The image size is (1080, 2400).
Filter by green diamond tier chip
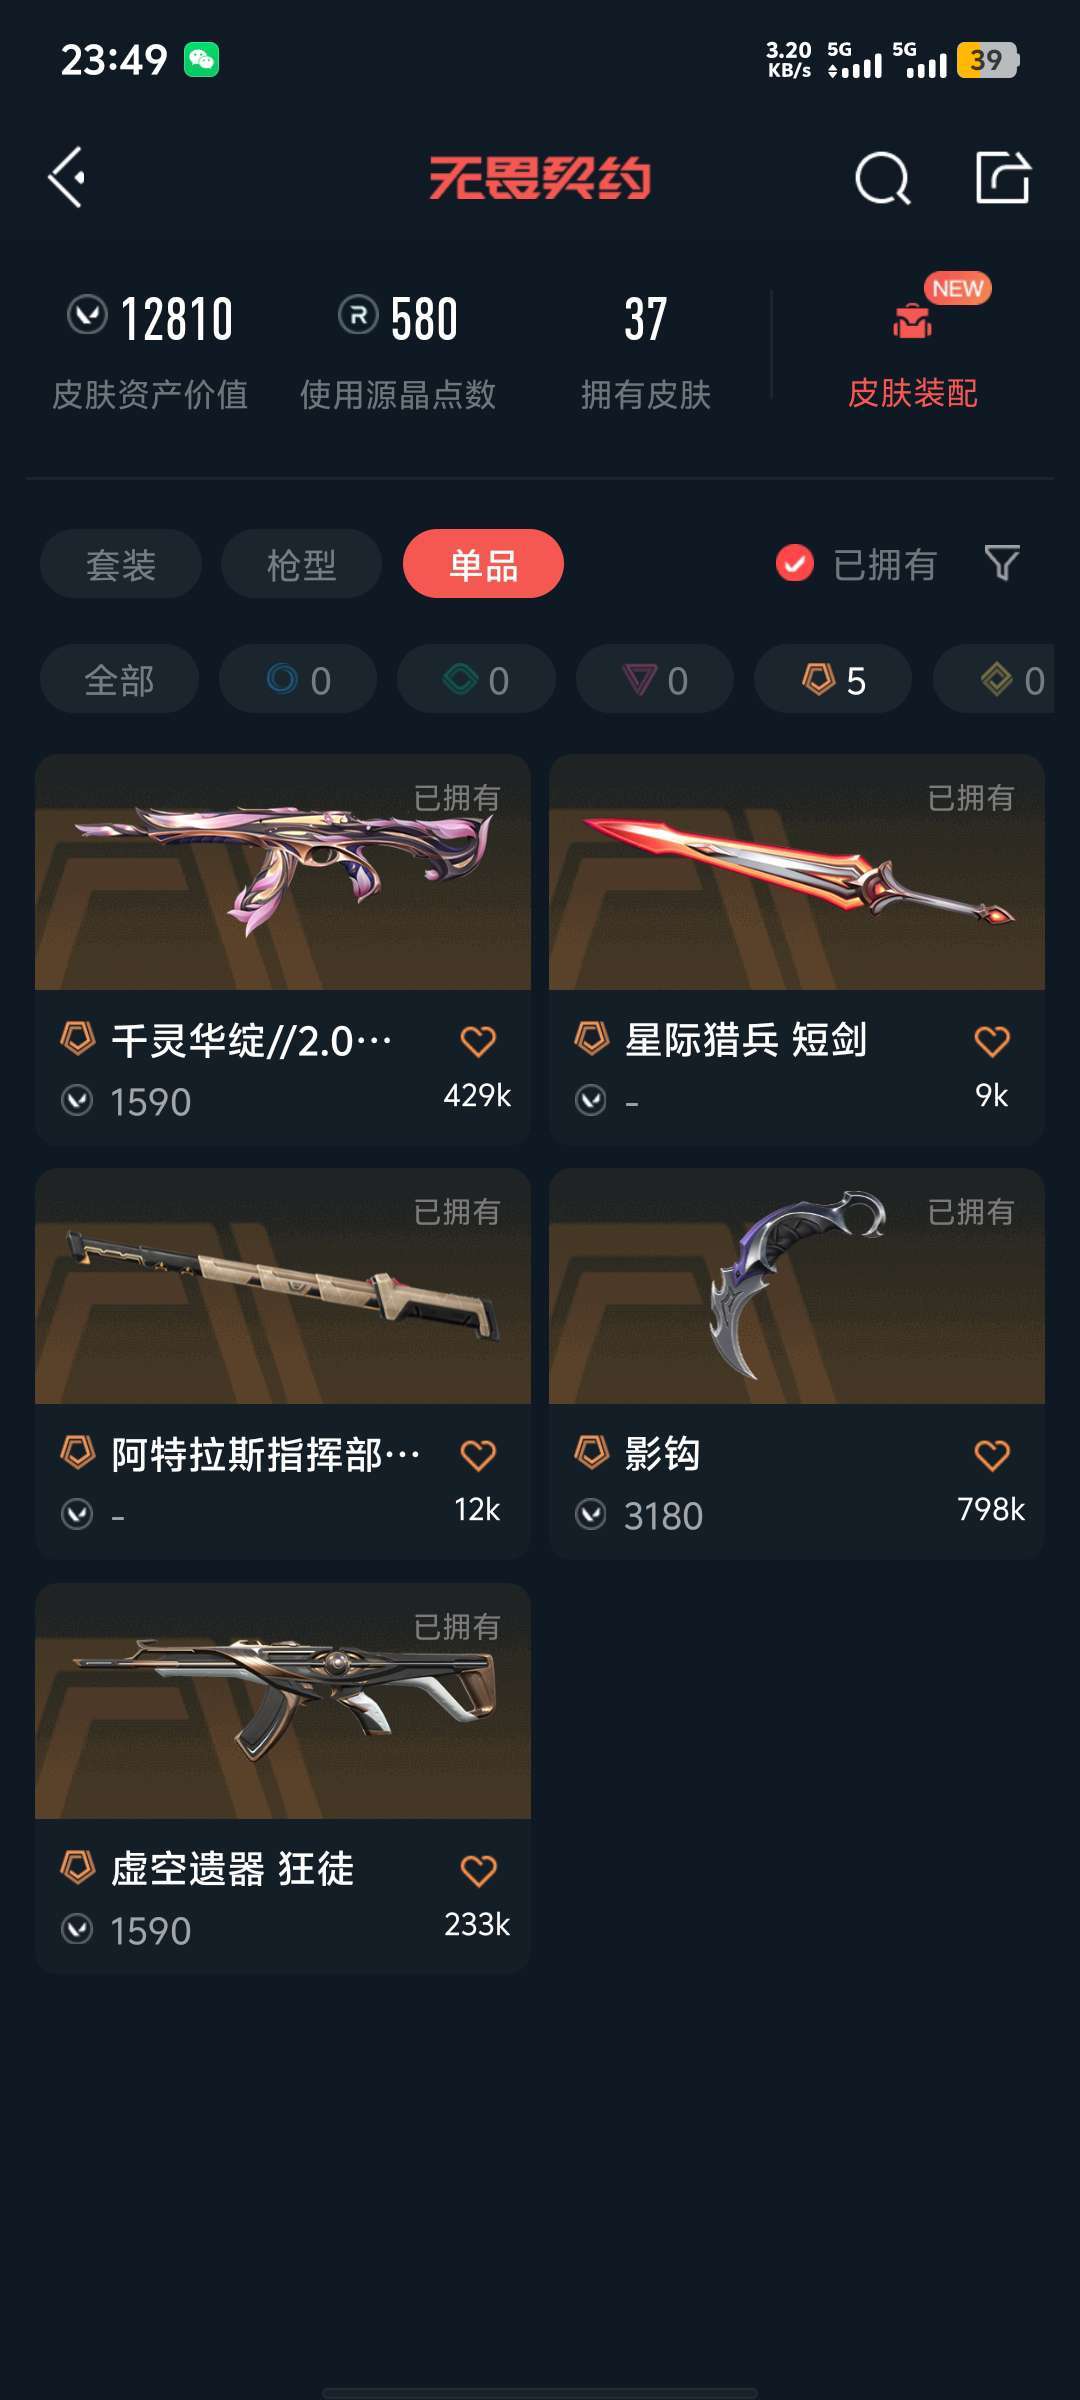(x=476, y=679)
